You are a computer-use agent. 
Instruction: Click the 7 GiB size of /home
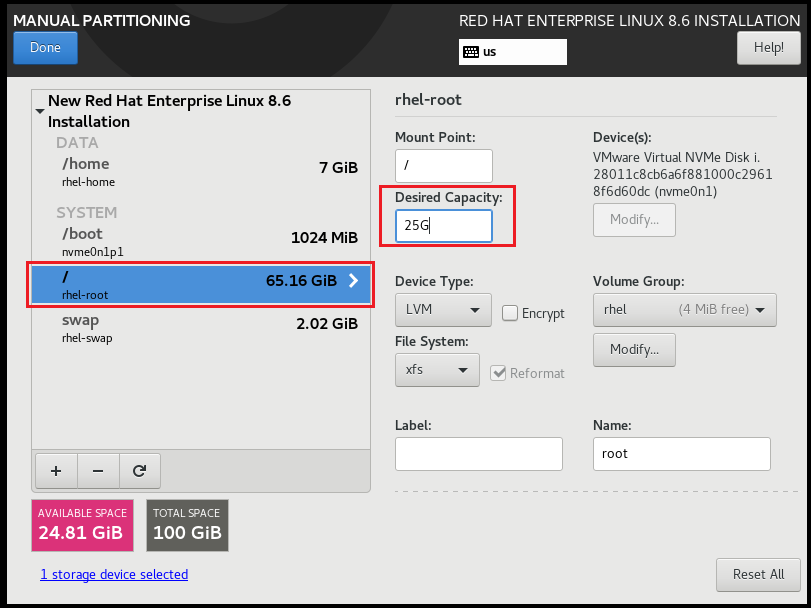tap(338, 168)
